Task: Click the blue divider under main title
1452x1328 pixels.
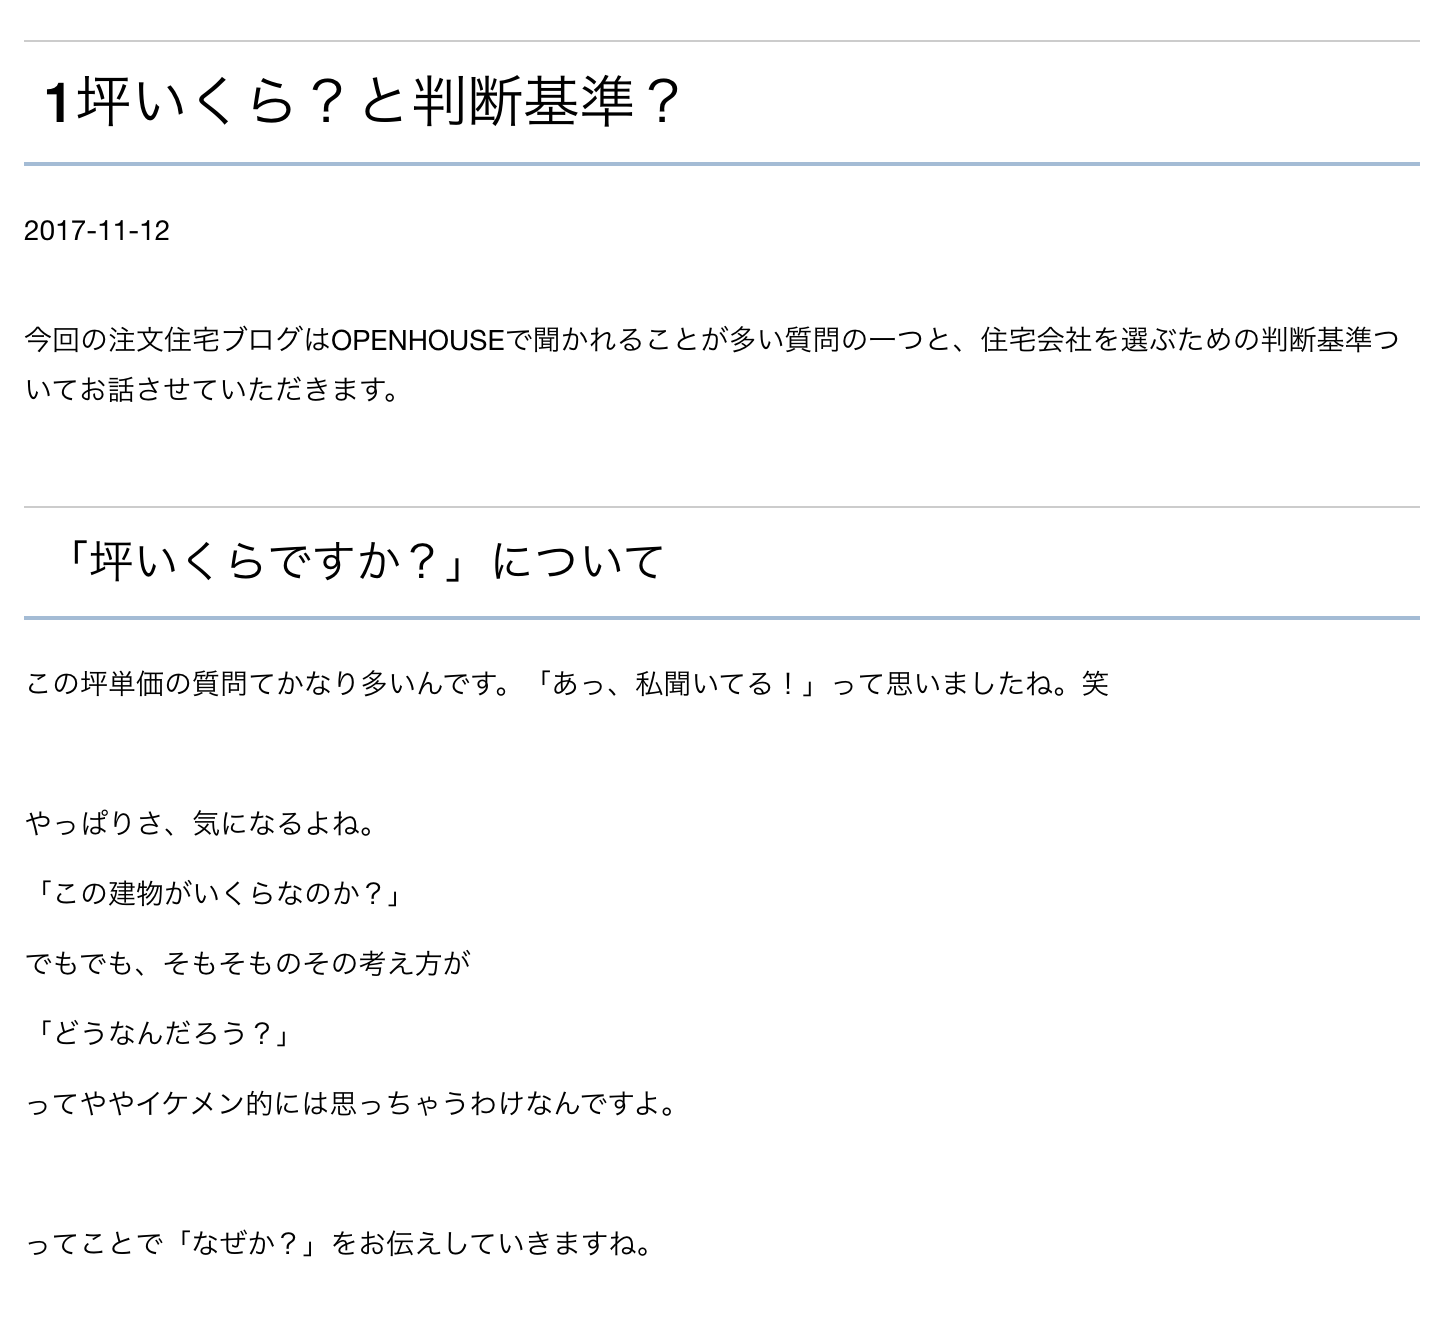Action: (722, 163)
